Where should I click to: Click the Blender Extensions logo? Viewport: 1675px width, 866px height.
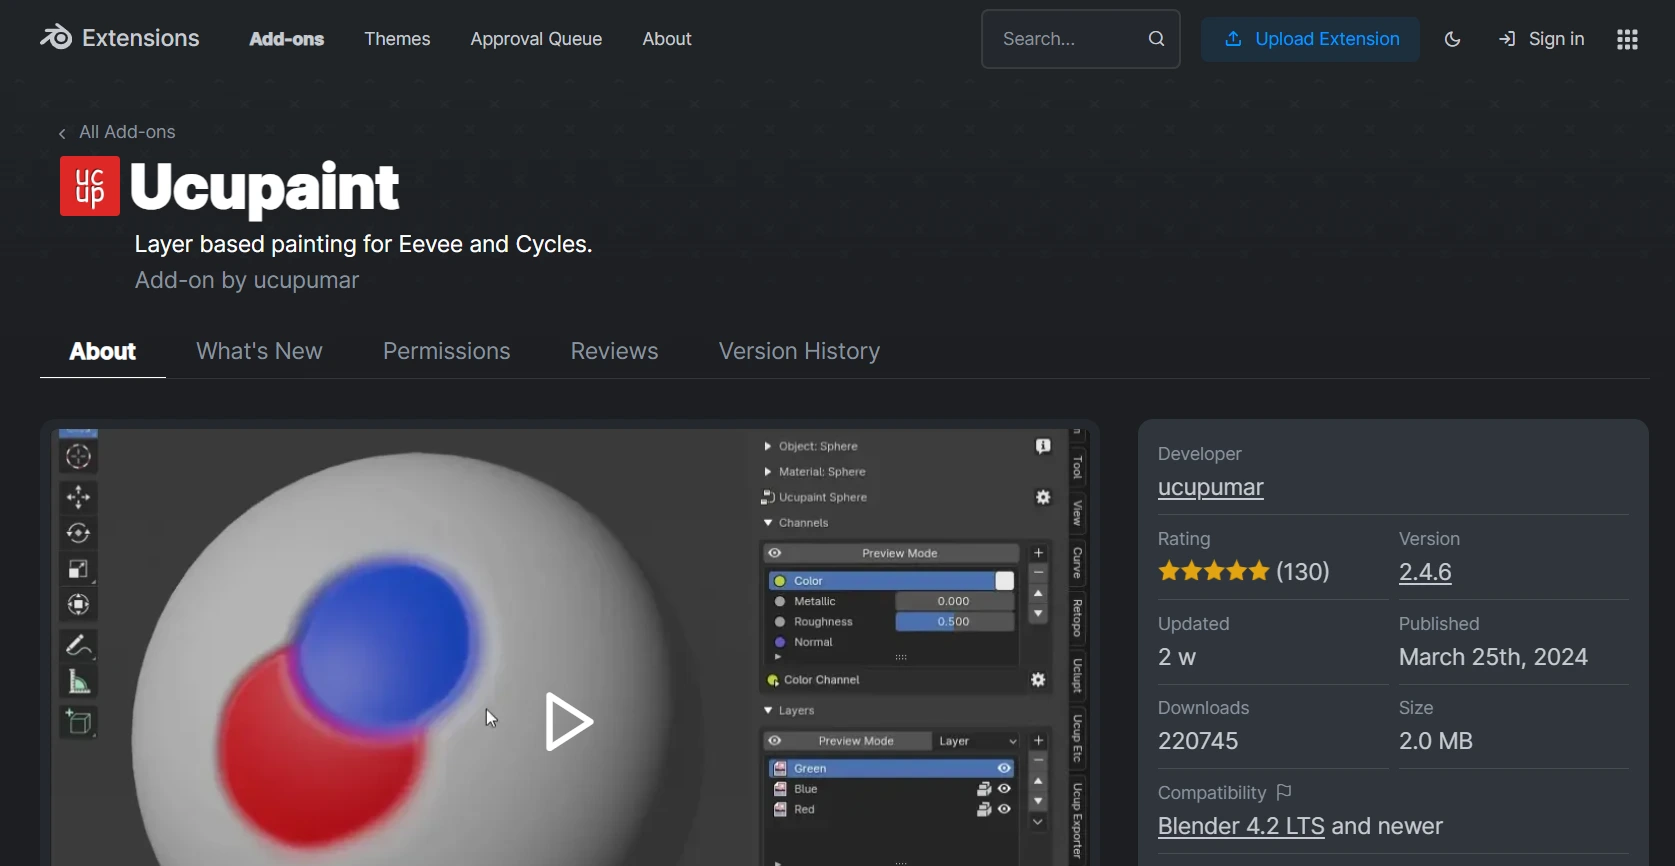[x=120, y=38]
